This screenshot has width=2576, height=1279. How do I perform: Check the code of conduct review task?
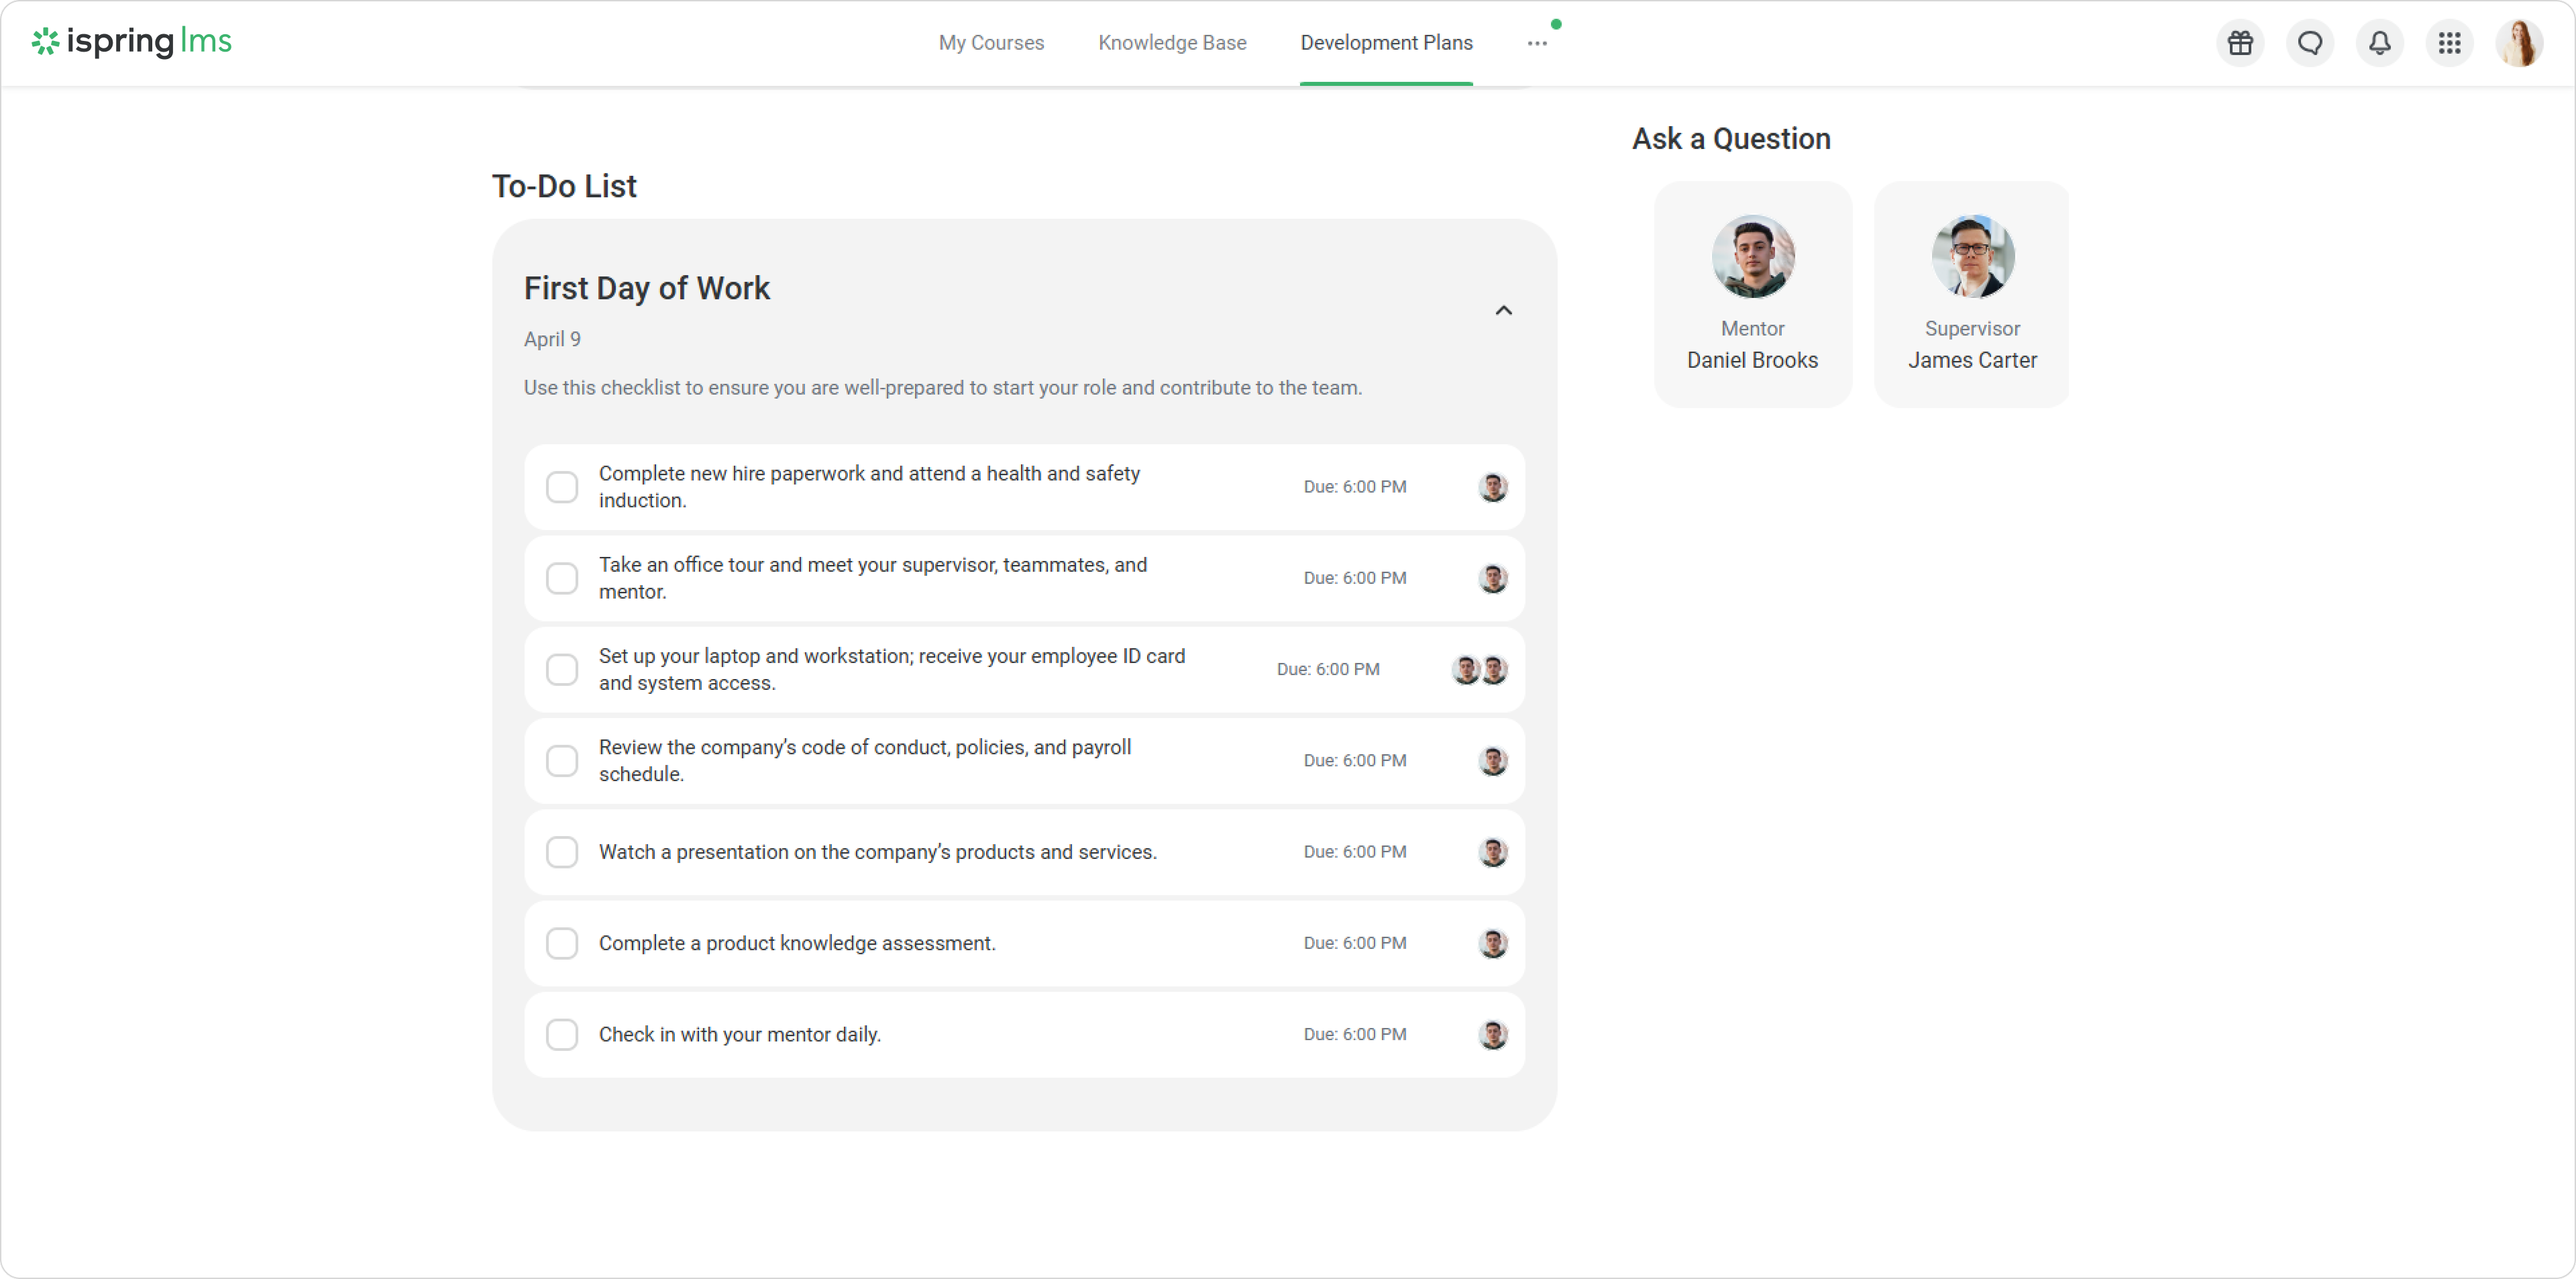[x=562, y=761]
